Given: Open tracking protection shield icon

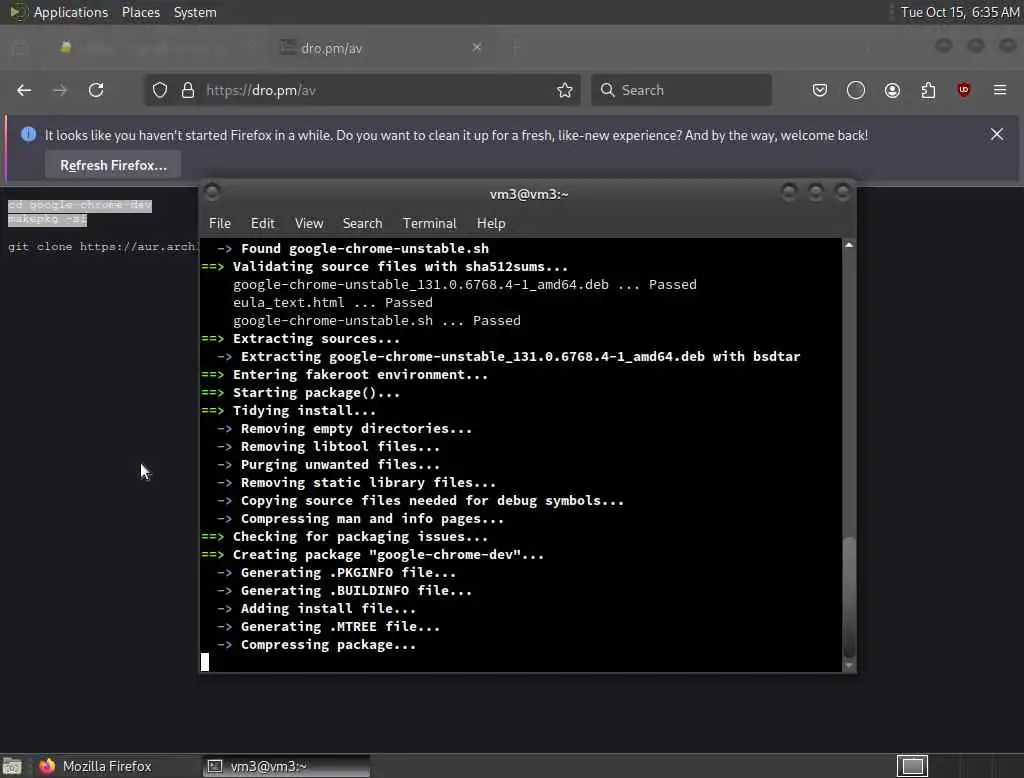Looking at the screenshot, I should click(x=160, y=90).
